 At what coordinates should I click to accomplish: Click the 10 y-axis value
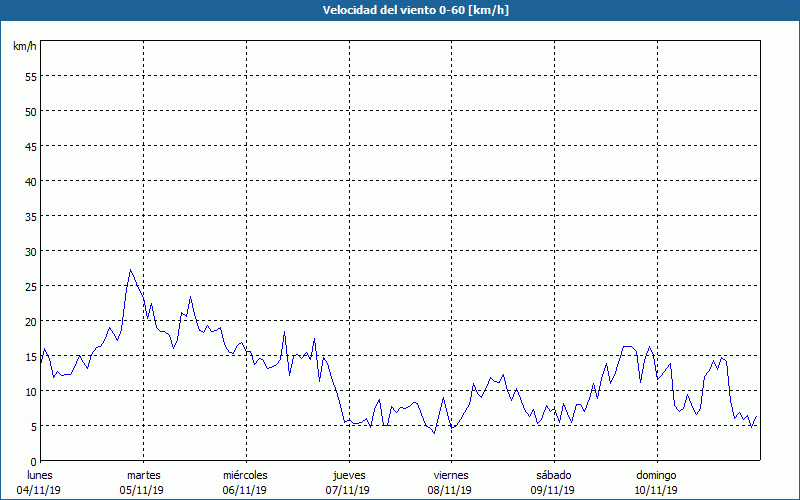pyautogui.click(x=31, y=391)
